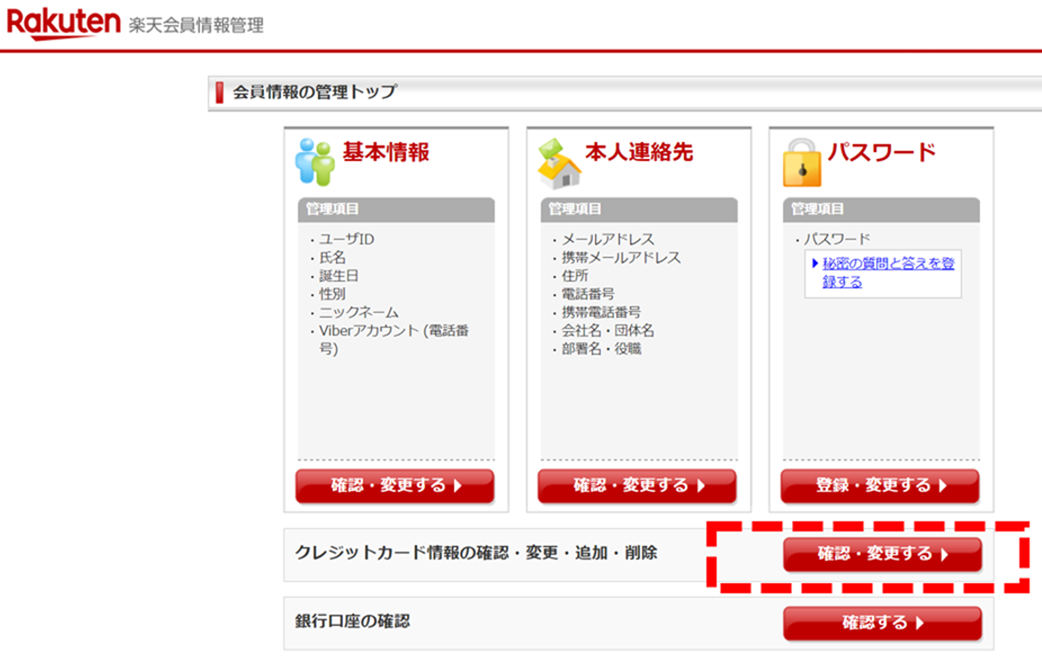Screen dimensions: 1042x656
Task: Open 確認・変更する under 基本情報
Action: (394, 486)
